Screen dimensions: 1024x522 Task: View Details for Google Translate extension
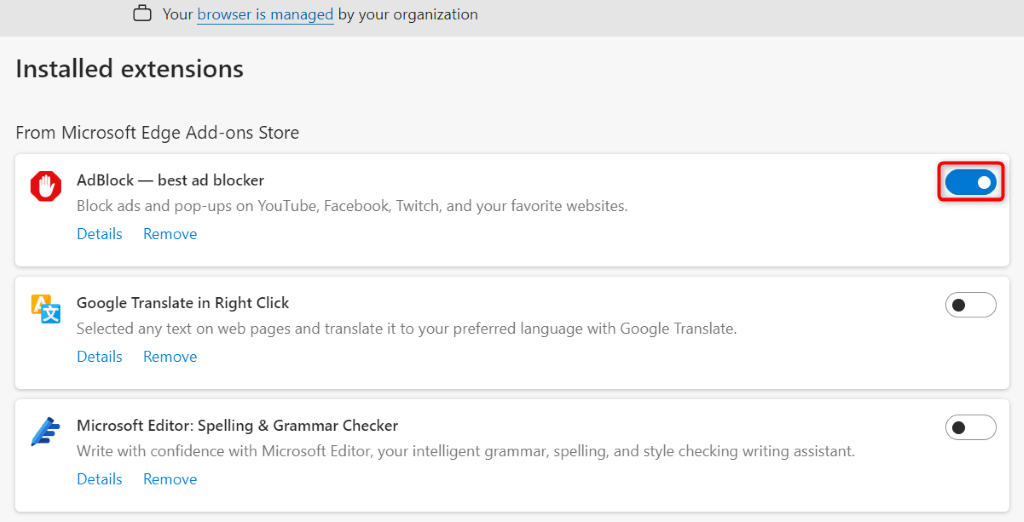pyautogui.click(x=99, y=357)
